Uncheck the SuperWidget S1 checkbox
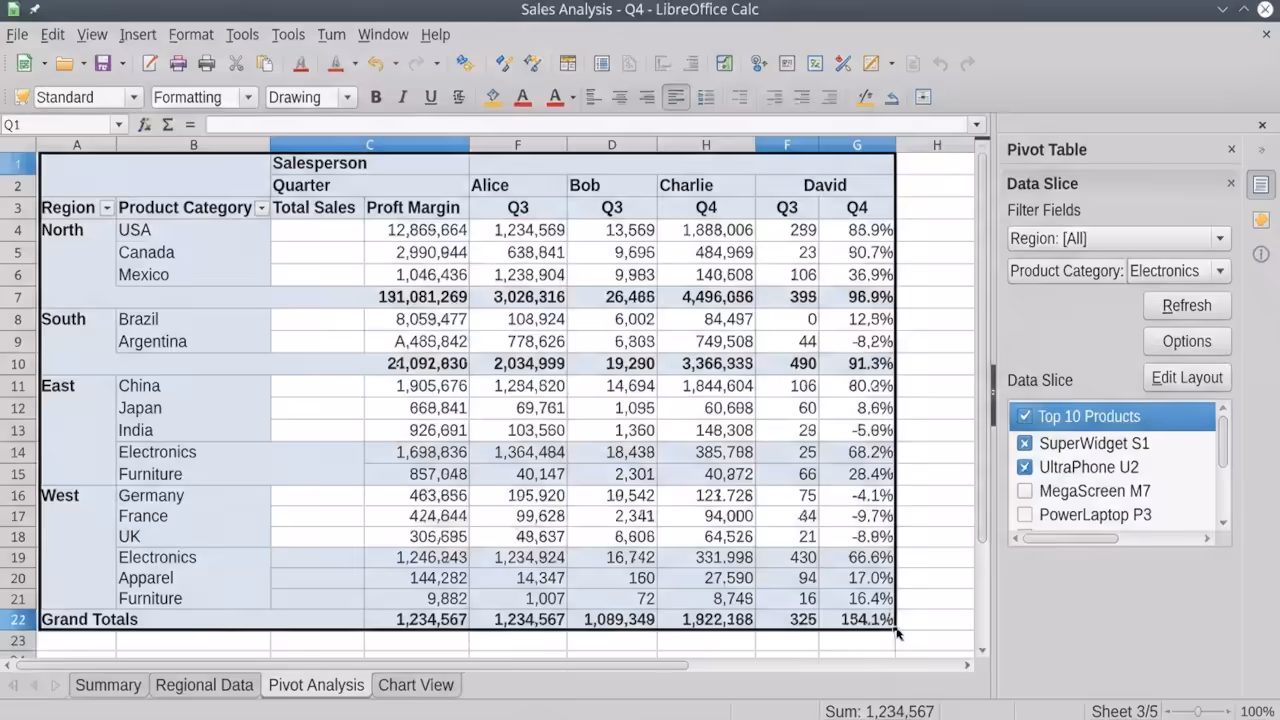Image resolution: width=1280 pixels, height=720 pixels. 1025,443
